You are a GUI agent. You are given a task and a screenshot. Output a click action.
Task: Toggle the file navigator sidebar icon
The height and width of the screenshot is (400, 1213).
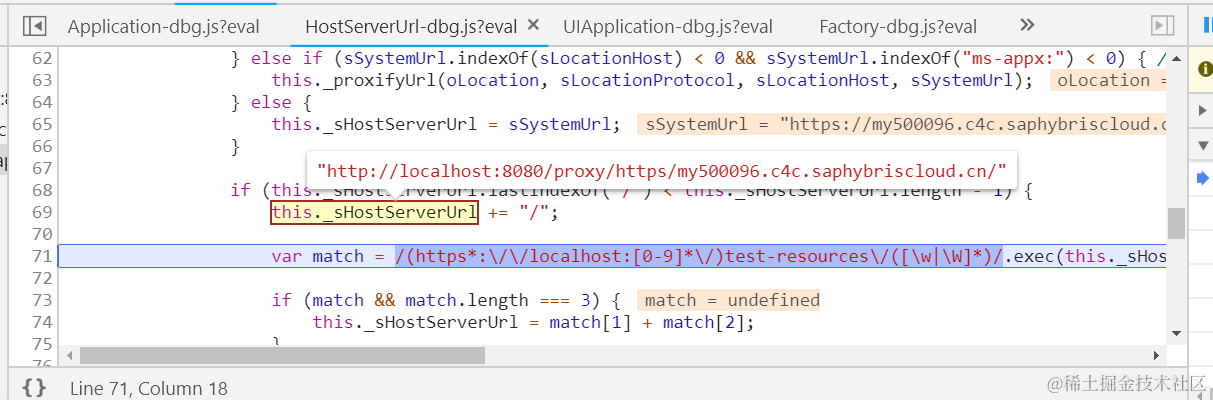point(35,25)
